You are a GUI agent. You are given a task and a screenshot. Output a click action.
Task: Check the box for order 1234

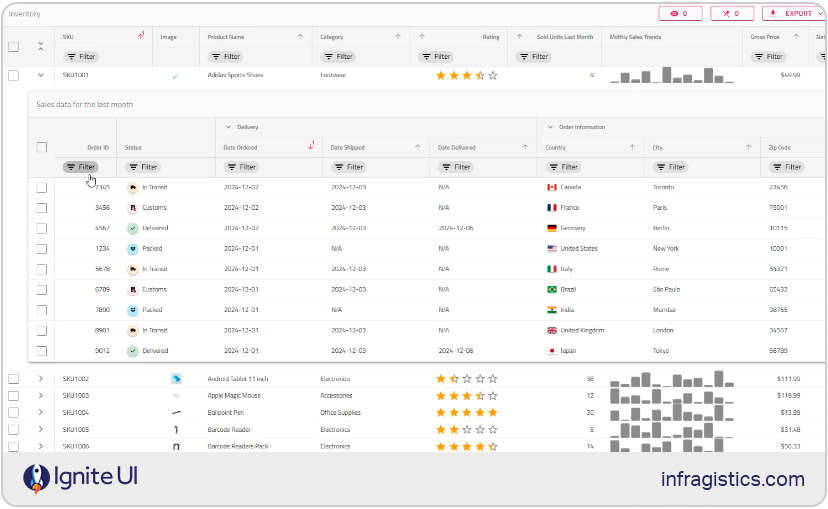tap(42, 248)
